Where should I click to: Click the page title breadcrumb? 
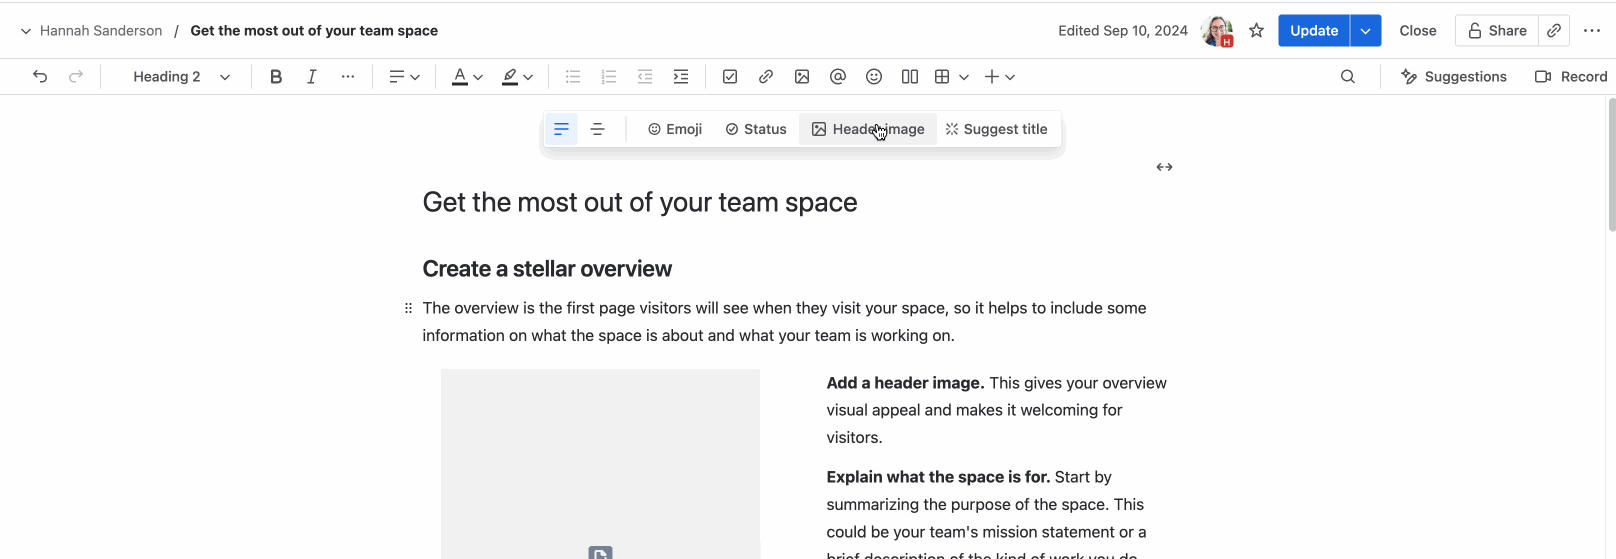coord(314,31)
